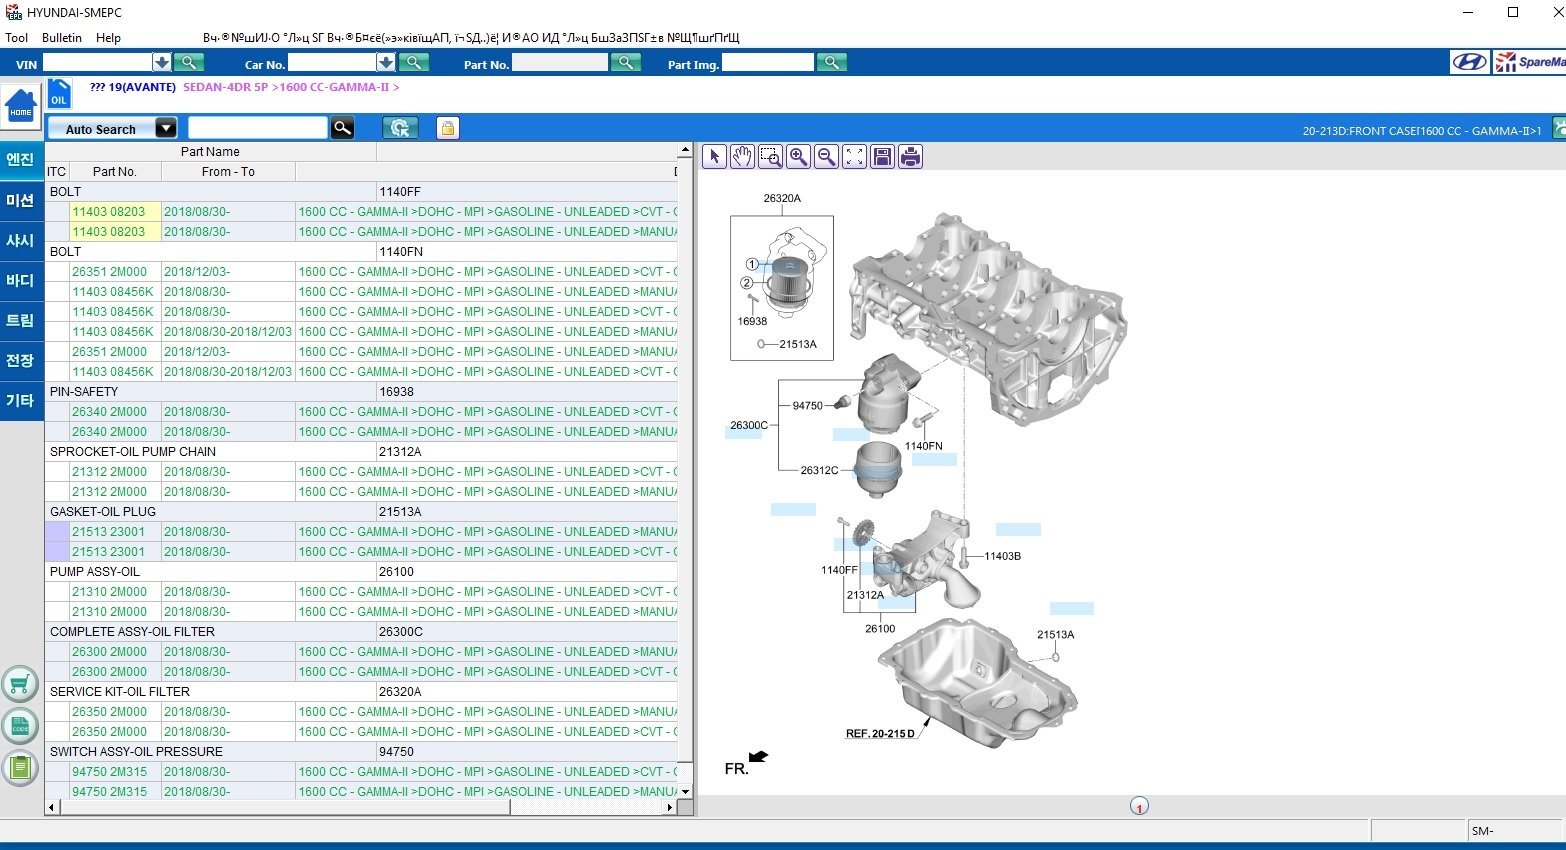1566x850 pixels.
Task: Click the 21312A sprocket callout in diagram
Action: point(865,595)
